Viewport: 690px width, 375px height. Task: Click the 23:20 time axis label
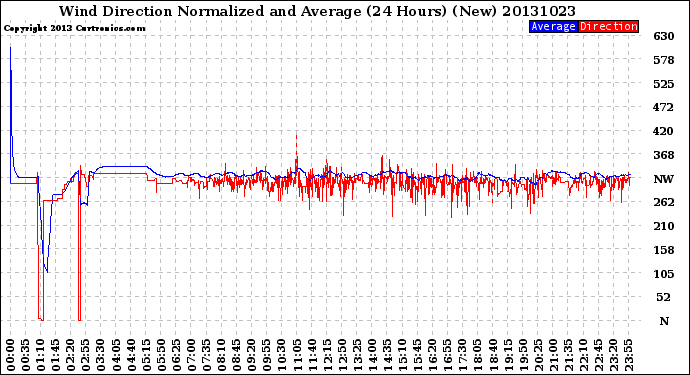click(x=613, y=355)
